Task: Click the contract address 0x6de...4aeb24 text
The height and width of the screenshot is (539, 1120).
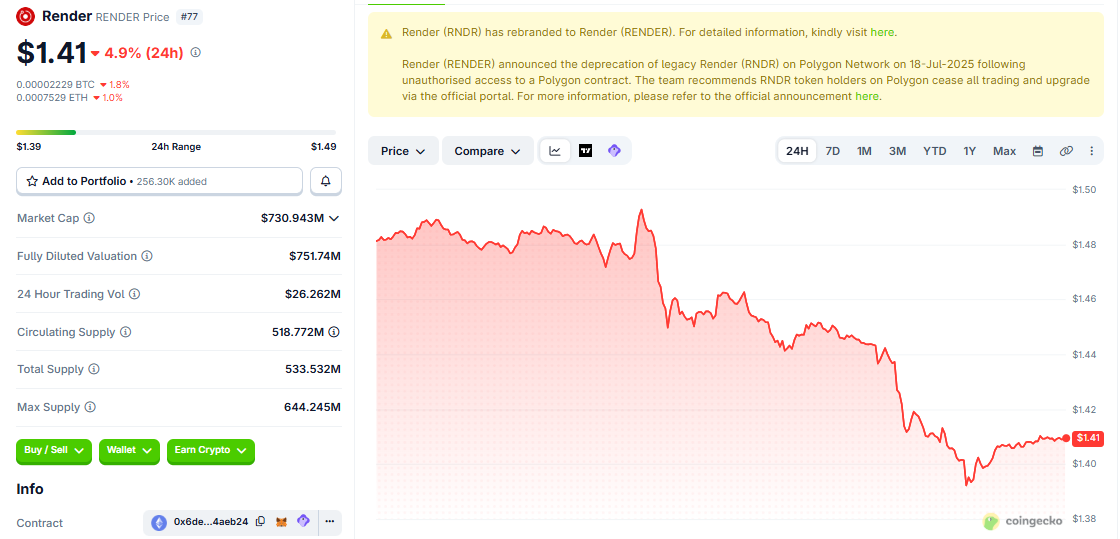Action: click(211, 522)
